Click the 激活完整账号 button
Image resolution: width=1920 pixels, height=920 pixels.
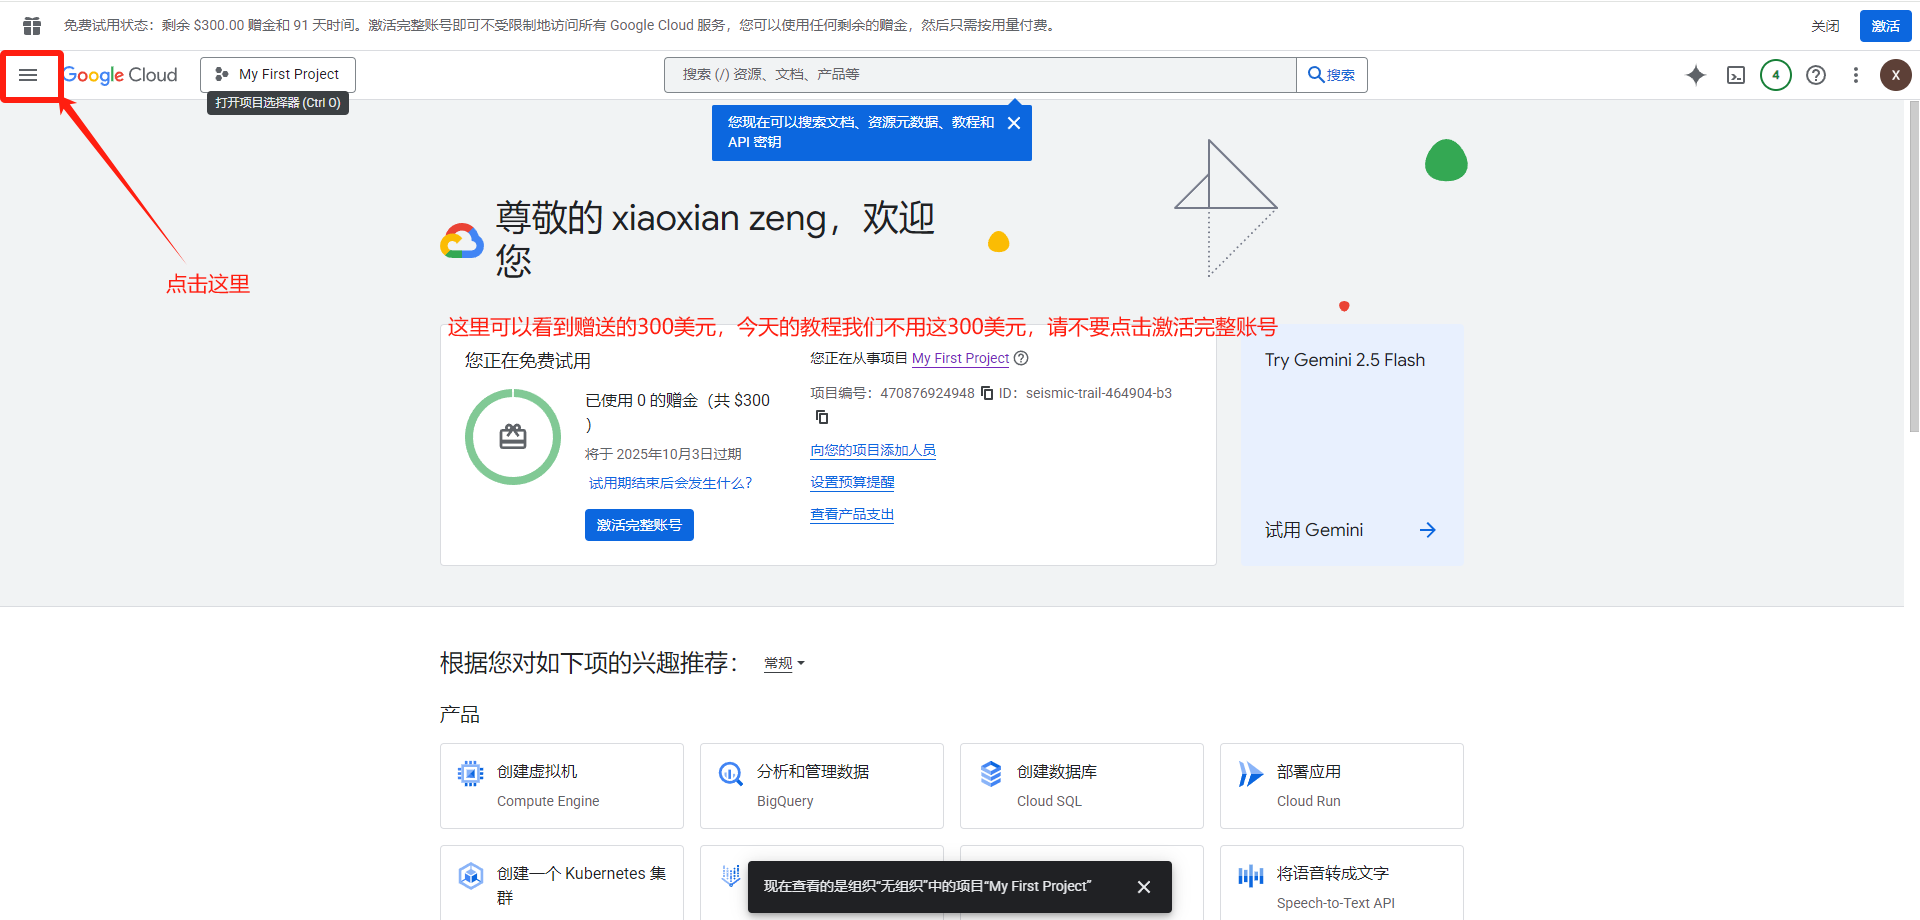point(639,525)
